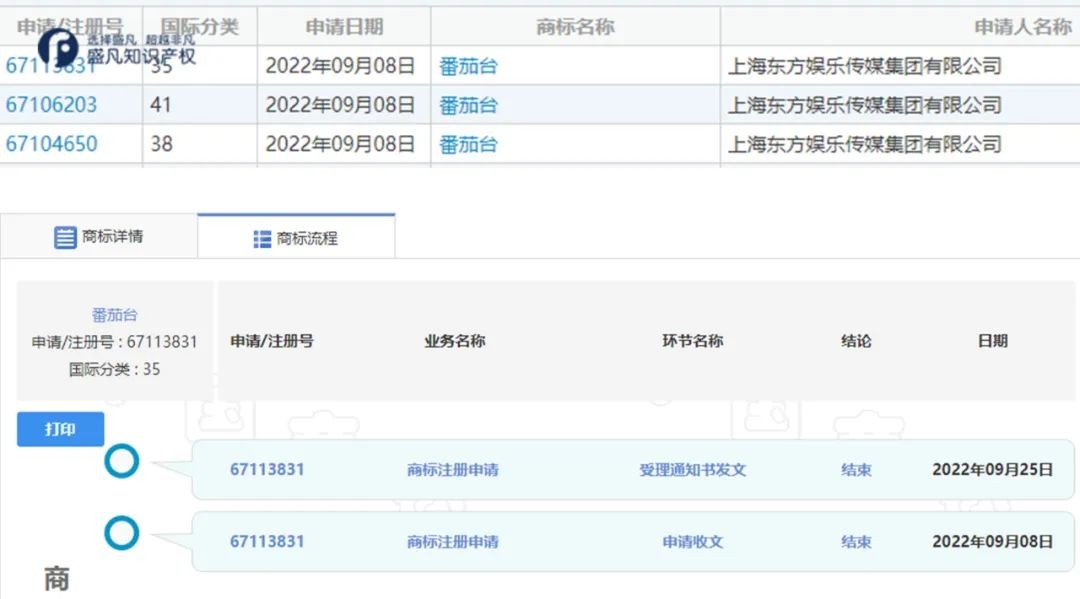This screenshot has width=1080, height=599.
Task: Click 番茄台 link in class 41 row
Action: click(468, 105)
